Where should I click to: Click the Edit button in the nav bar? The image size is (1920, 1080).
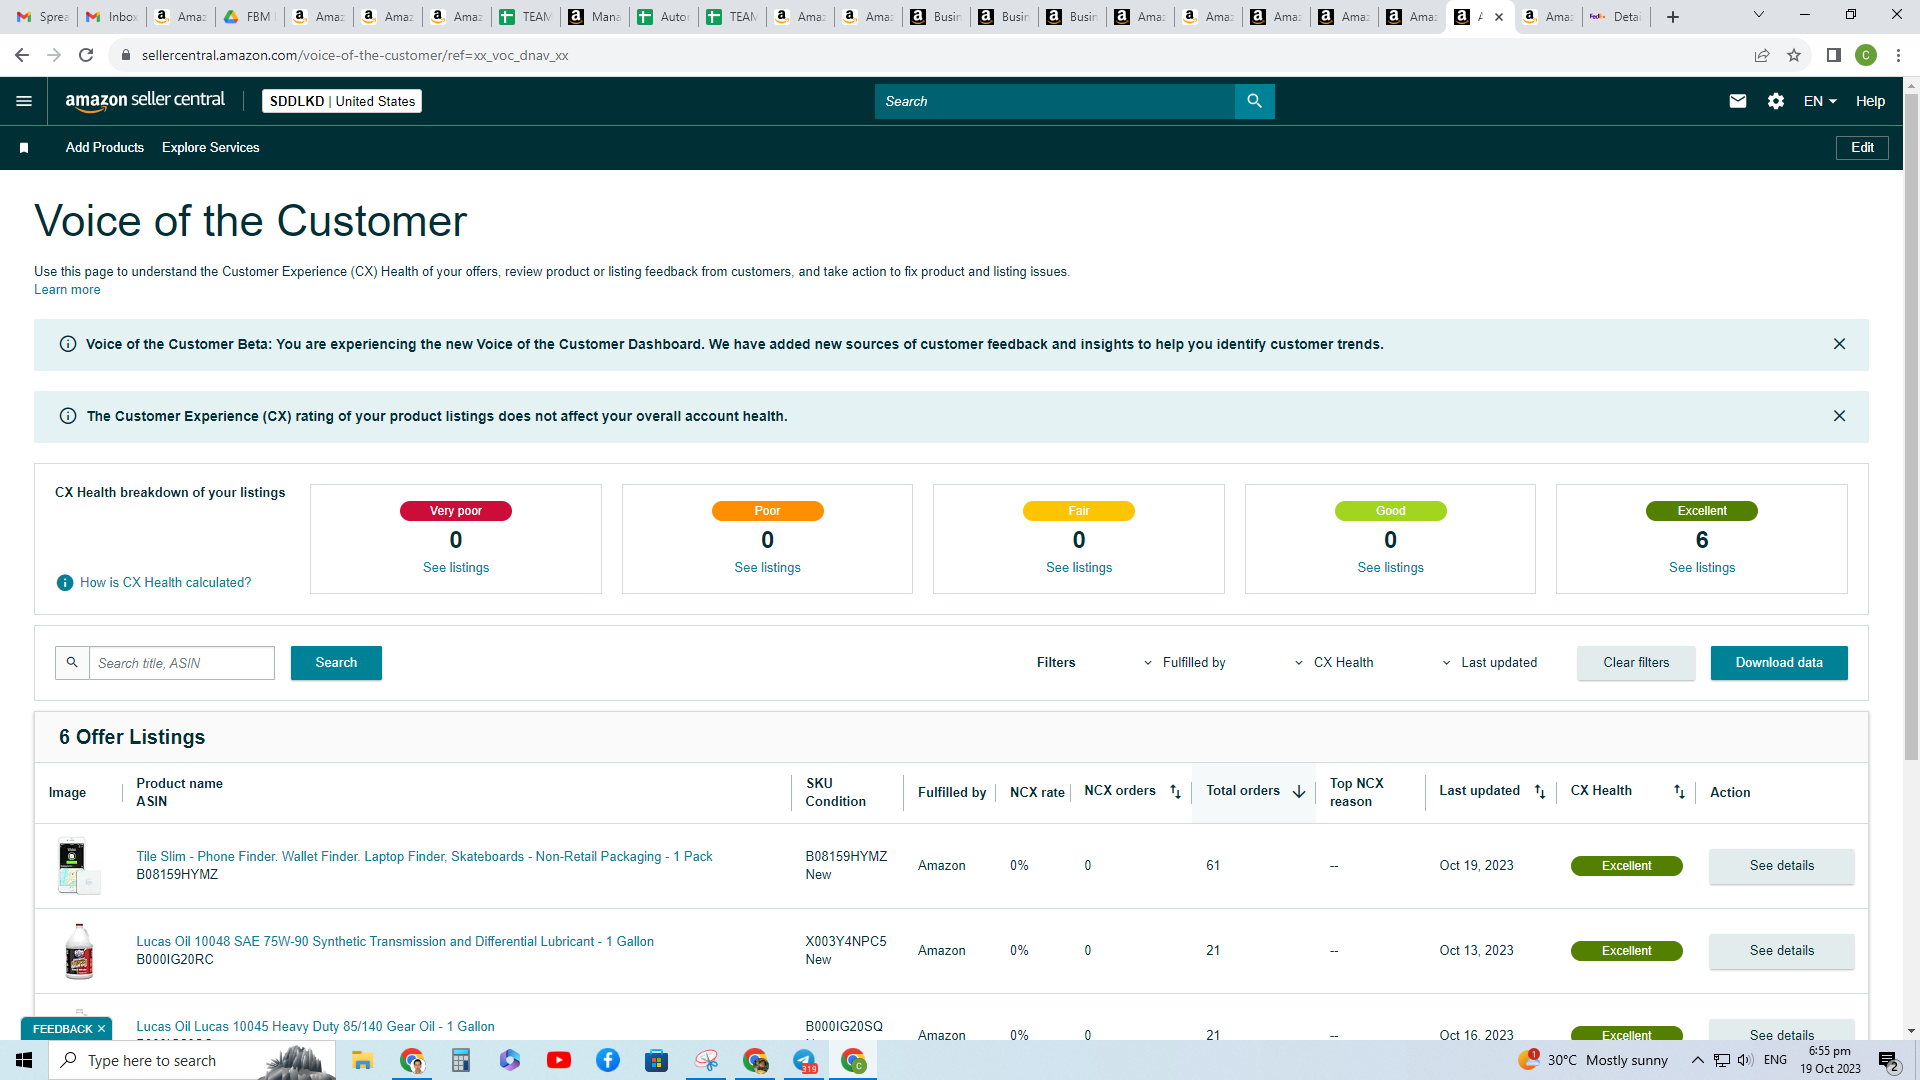coord(1862,148)
